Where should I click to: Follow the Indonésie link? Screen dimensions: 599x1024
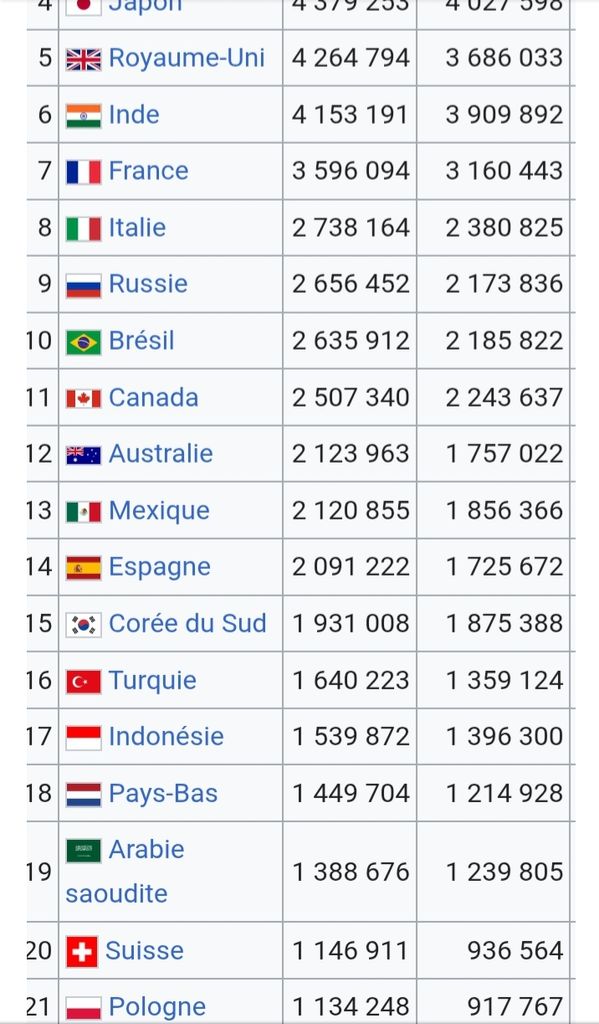[x=166, y=737]
